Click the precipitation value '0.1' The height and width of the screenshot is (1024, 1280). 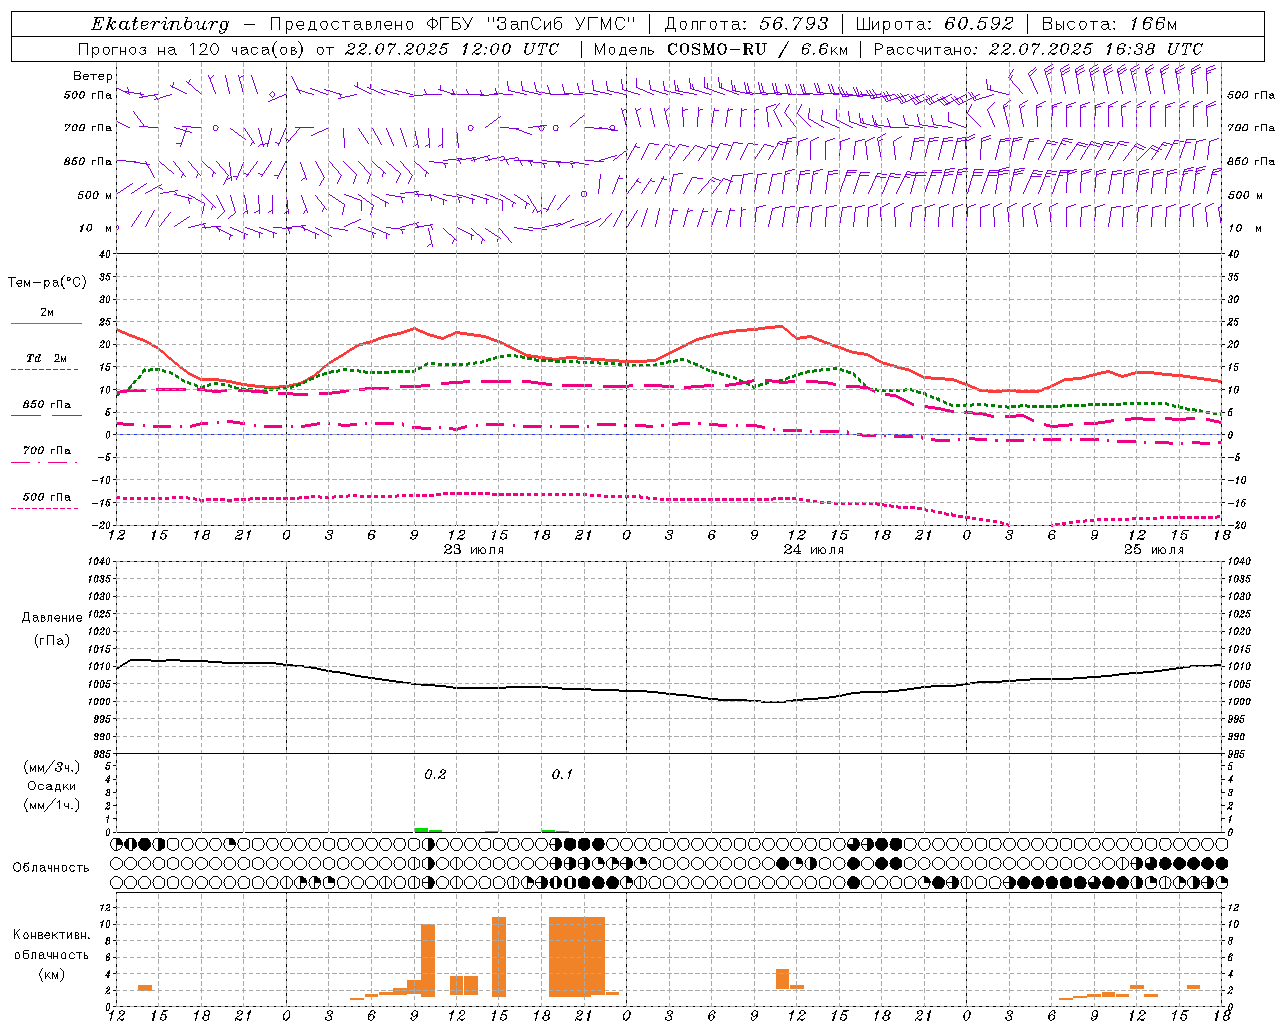pyautogui.click(x=562, y=774)
